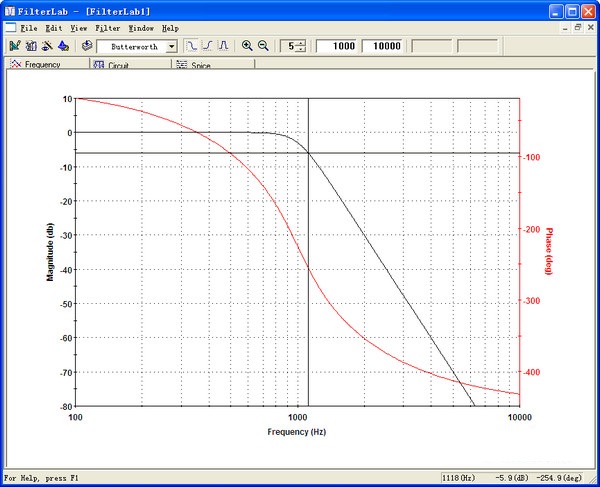Open the Butterworth approximation dropdown

point(172,47)
